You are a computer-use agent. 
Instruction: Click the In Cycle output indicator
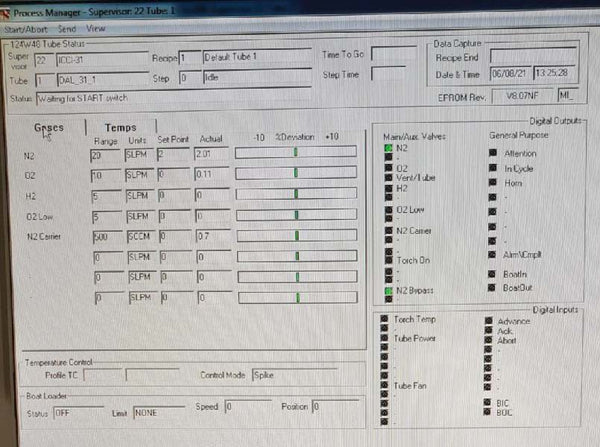pyautogui.click(x=493, y=168)
